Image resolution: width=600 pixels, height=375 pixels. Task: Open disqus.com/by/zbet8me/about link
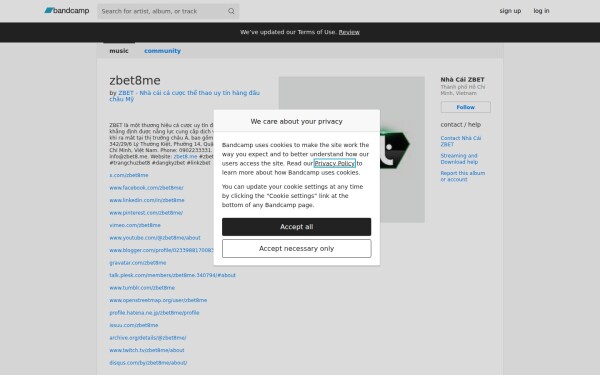(x=148, y=363)
